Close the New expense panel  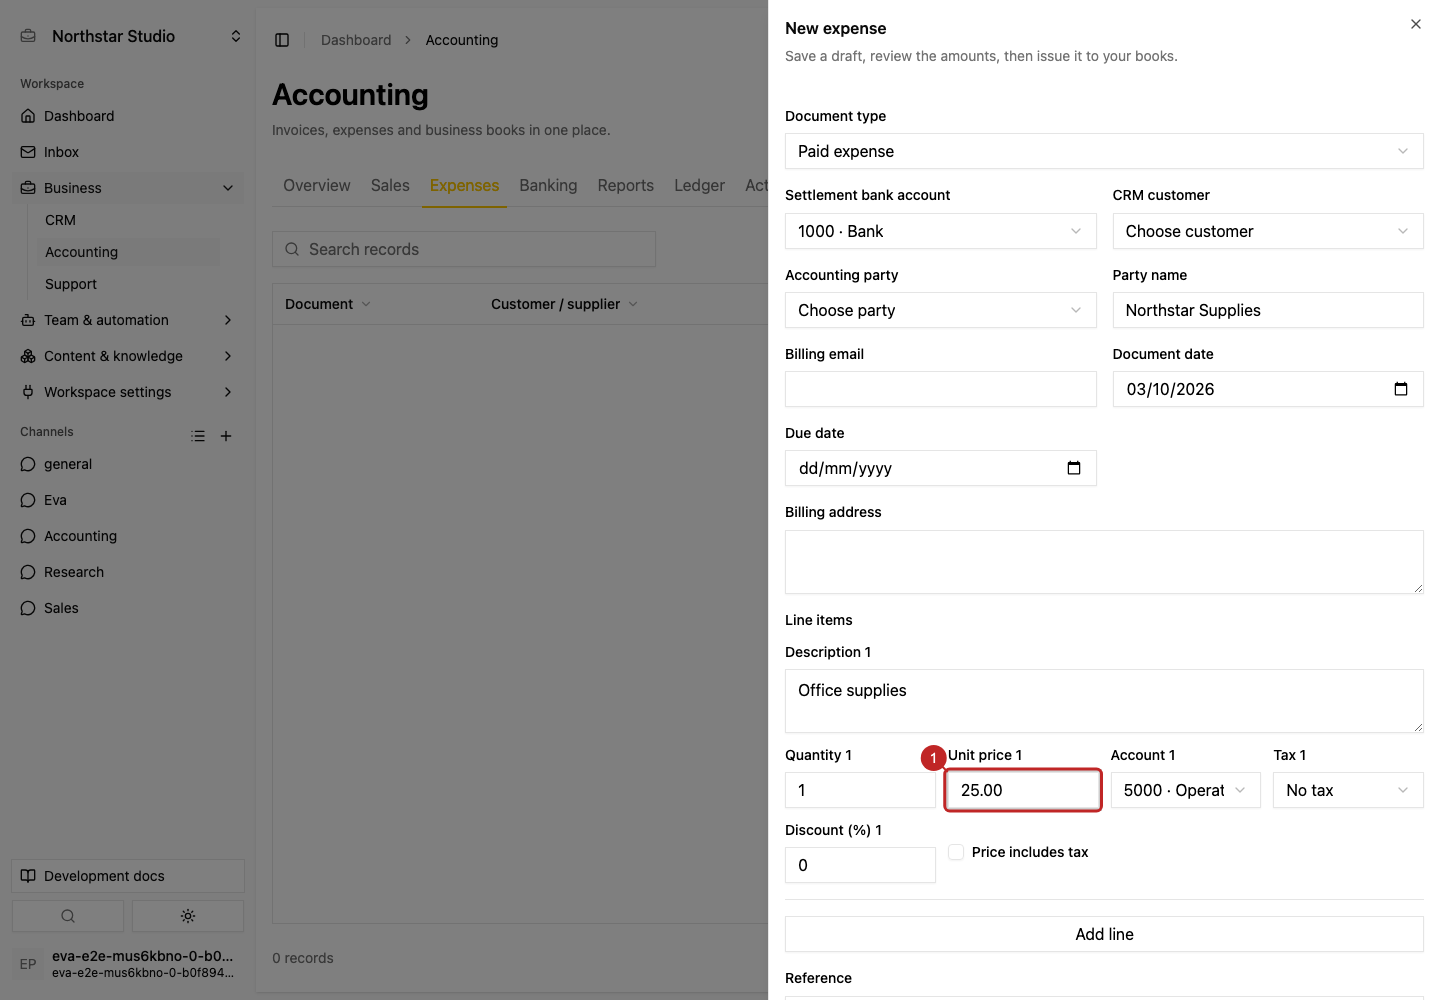point(1416,24)
